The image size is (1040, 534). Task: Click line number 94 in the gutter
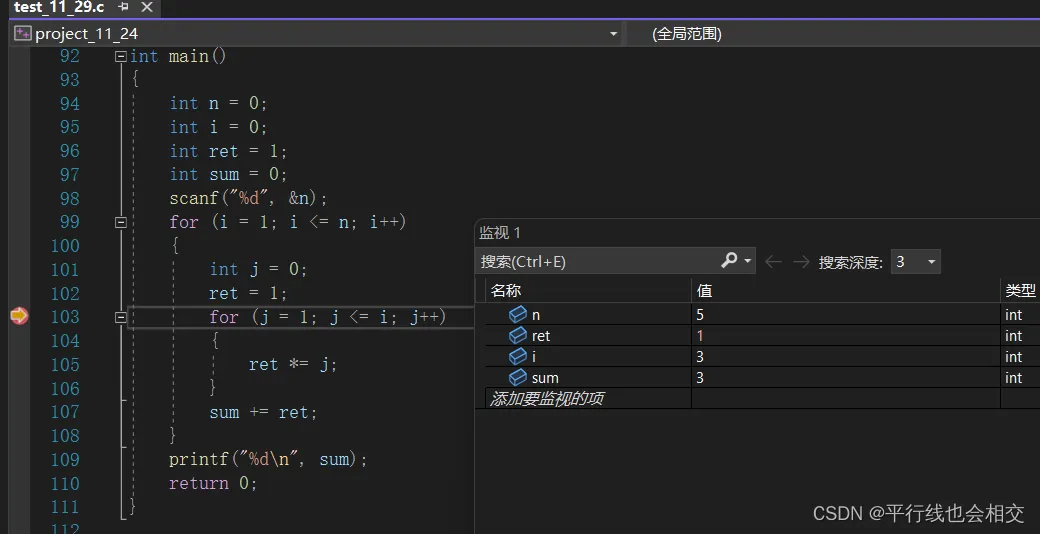click(x=70, y=103)
